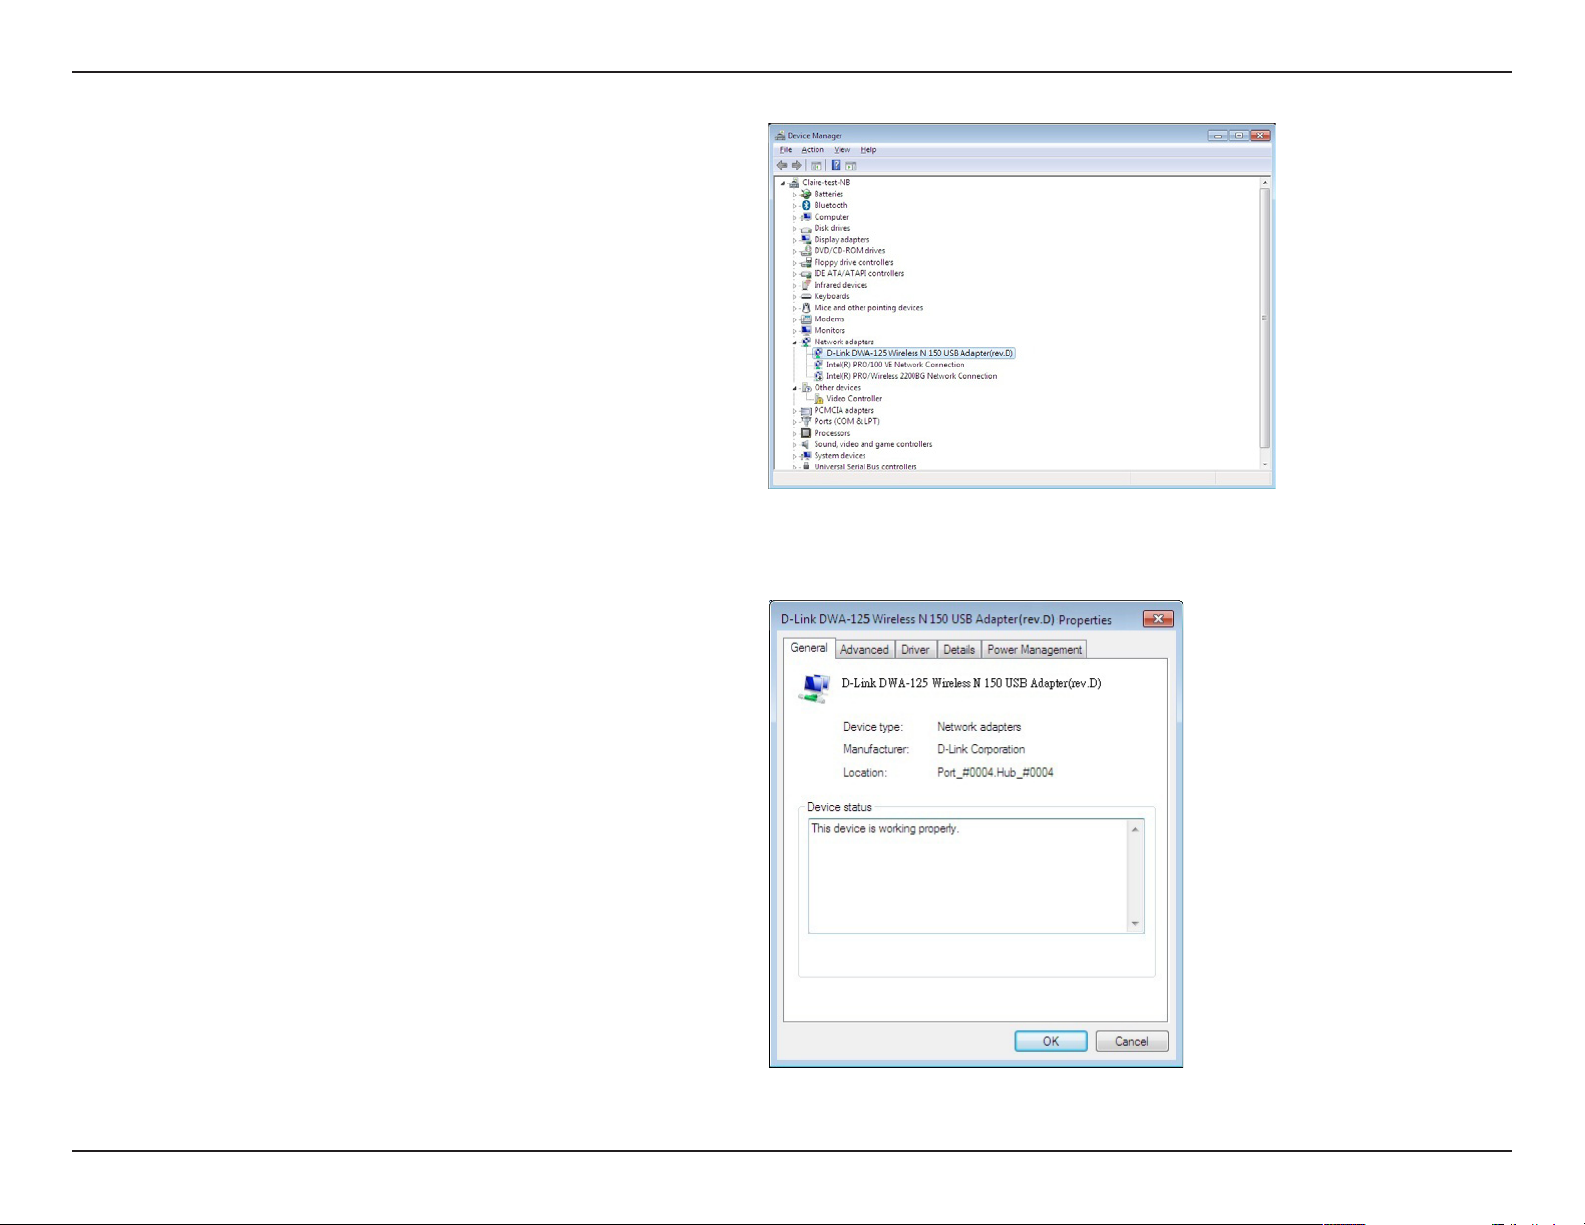The height and width of the screenshot is (1225, 1585).
Task: Open the File menu in Device Manager
Action: click(786, 150)
